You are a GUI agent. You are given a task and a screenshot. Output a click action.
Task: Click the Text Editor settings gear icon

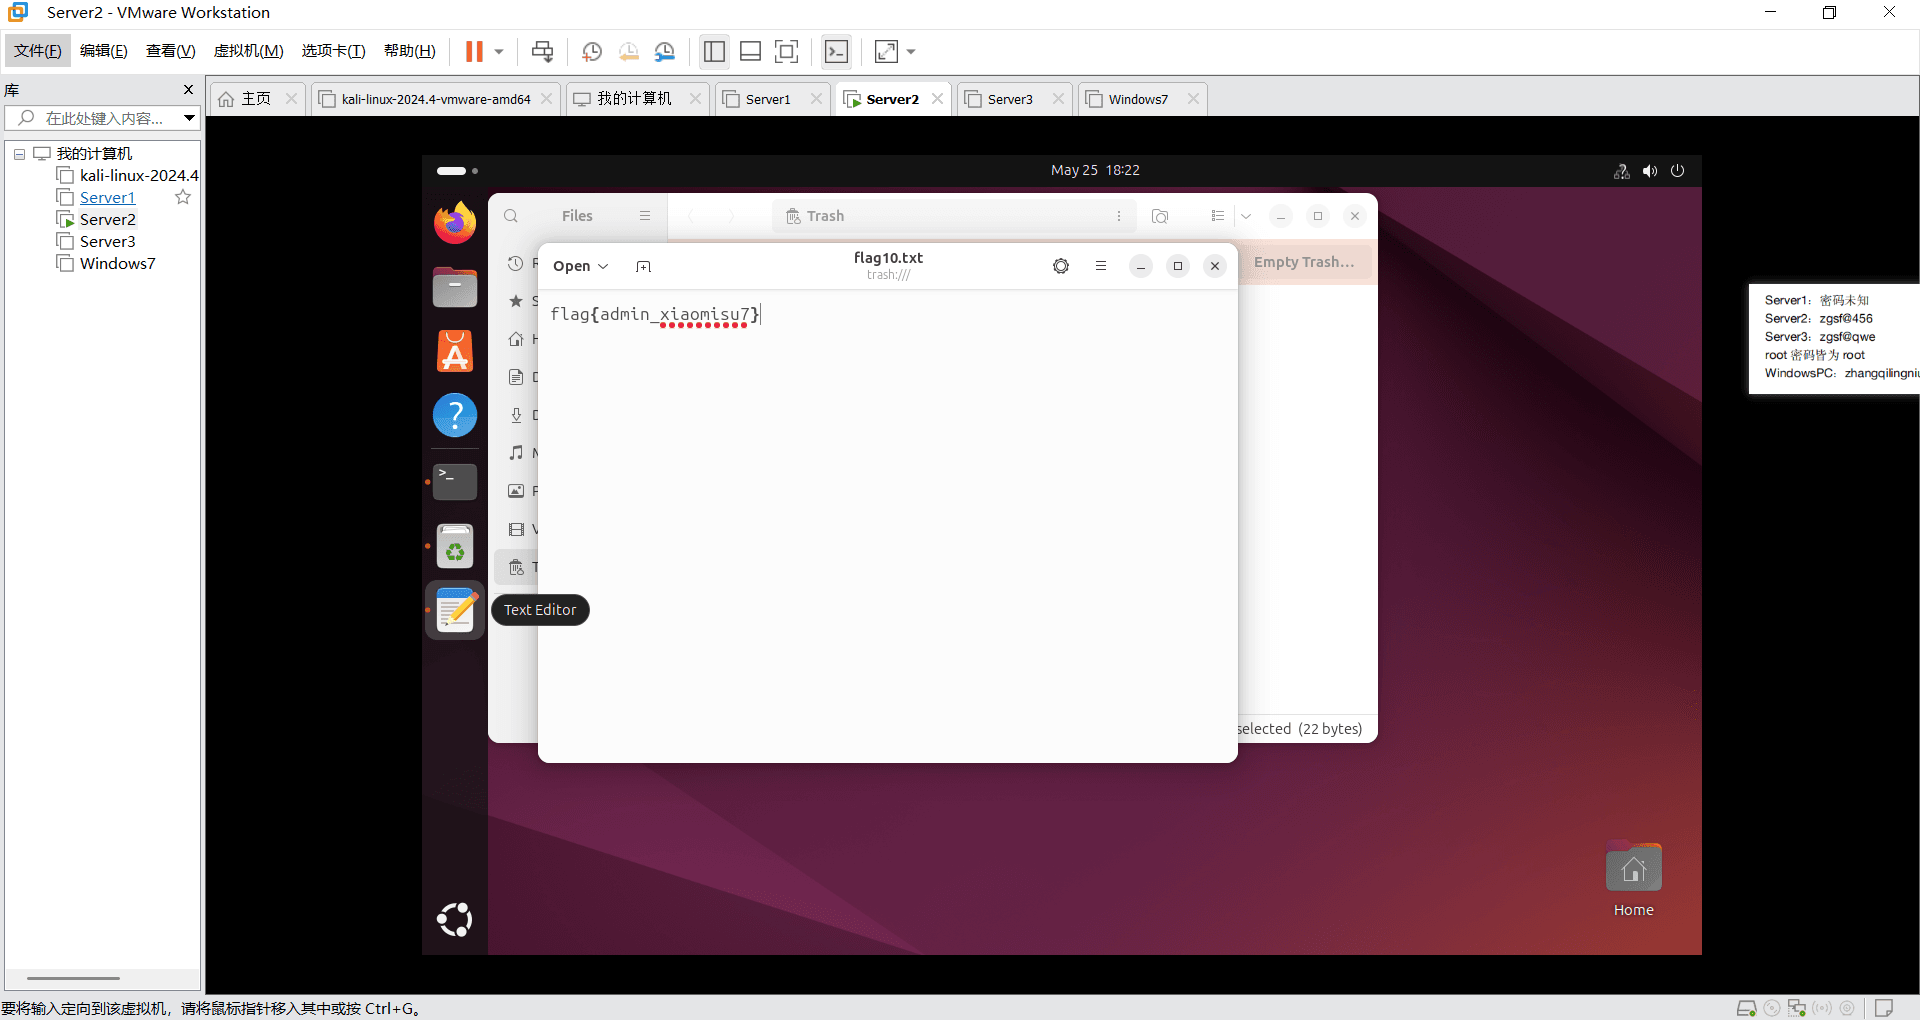(1061, 266)
